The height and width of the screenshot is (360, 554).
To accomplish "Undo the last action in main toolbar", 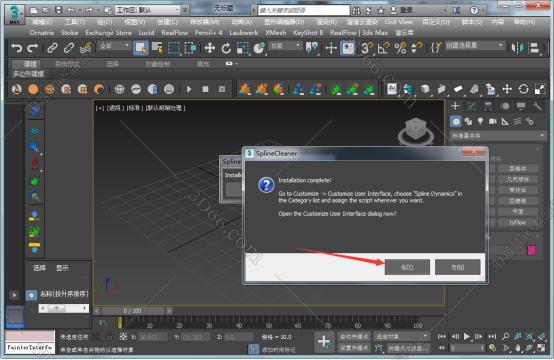I will 16,48.
